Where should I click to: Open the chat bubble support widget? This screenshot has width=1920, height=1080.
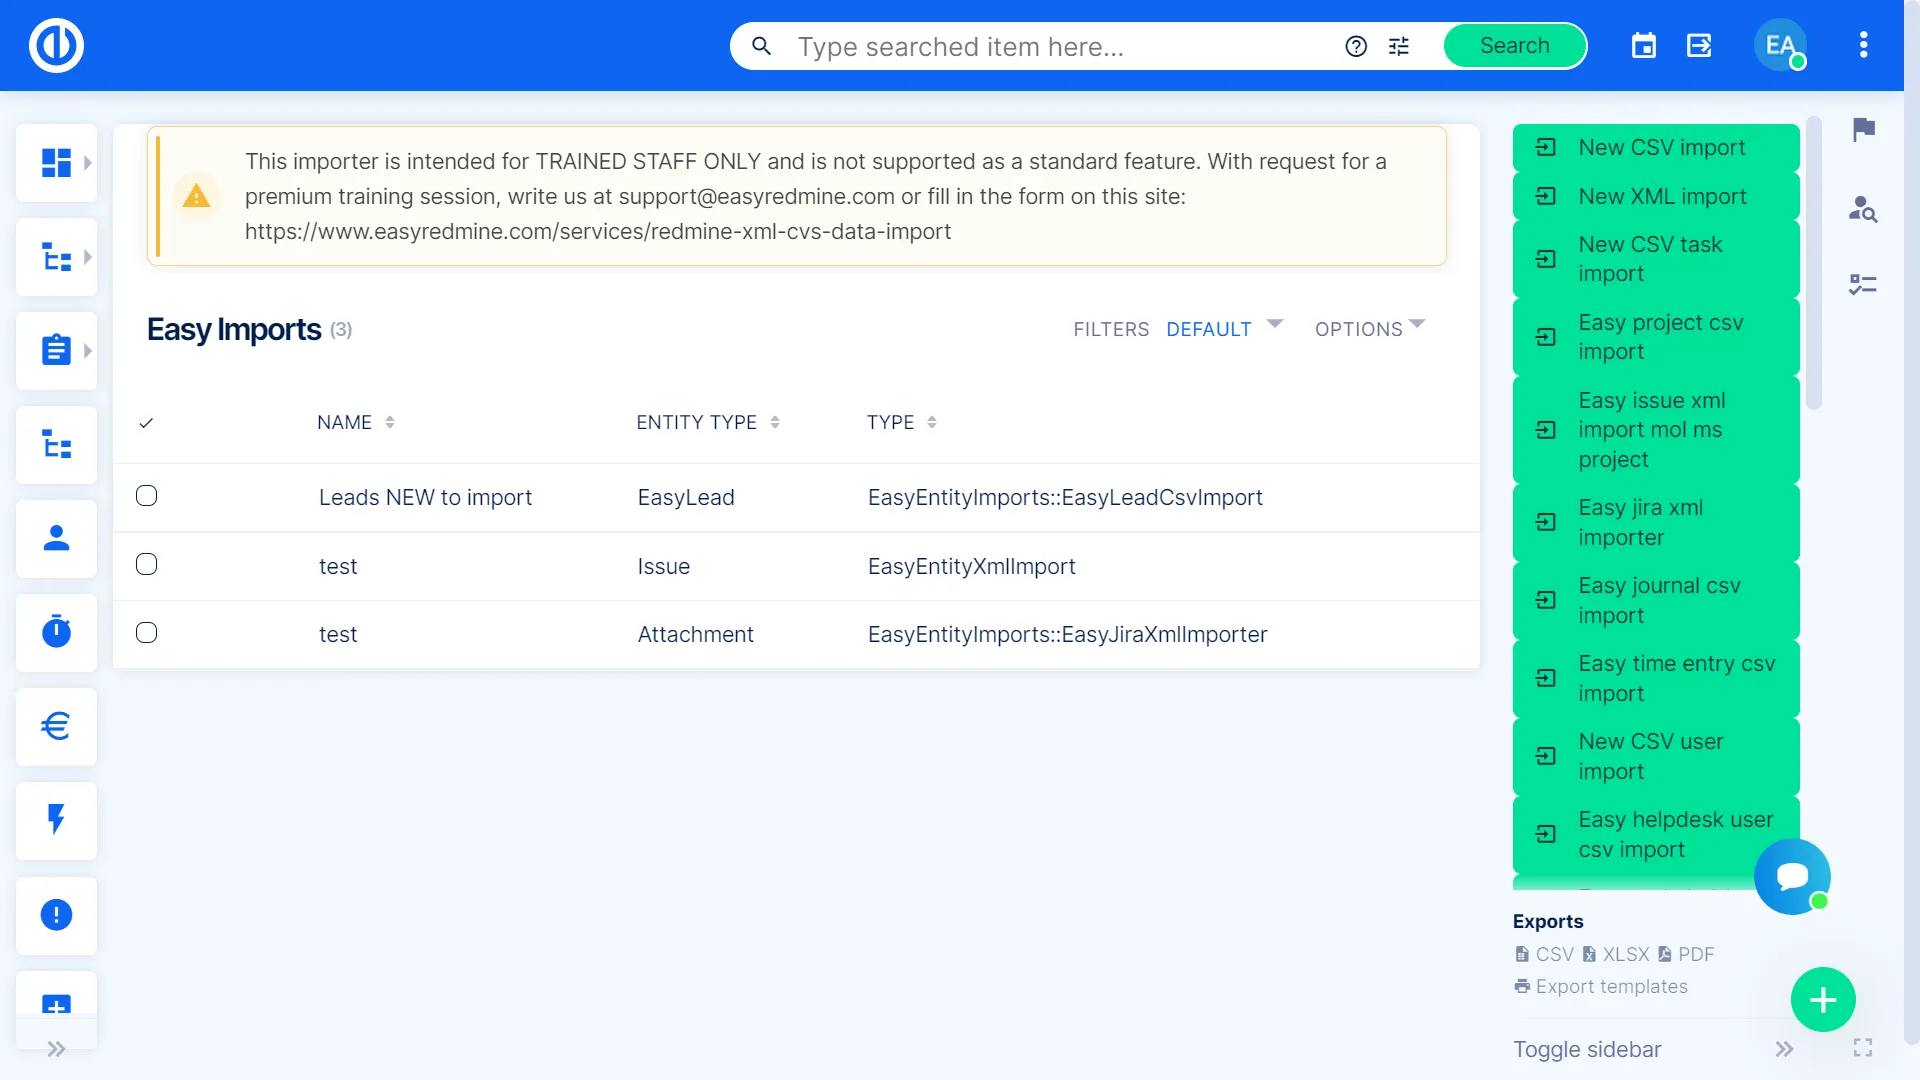click(x=1792, y=877)
